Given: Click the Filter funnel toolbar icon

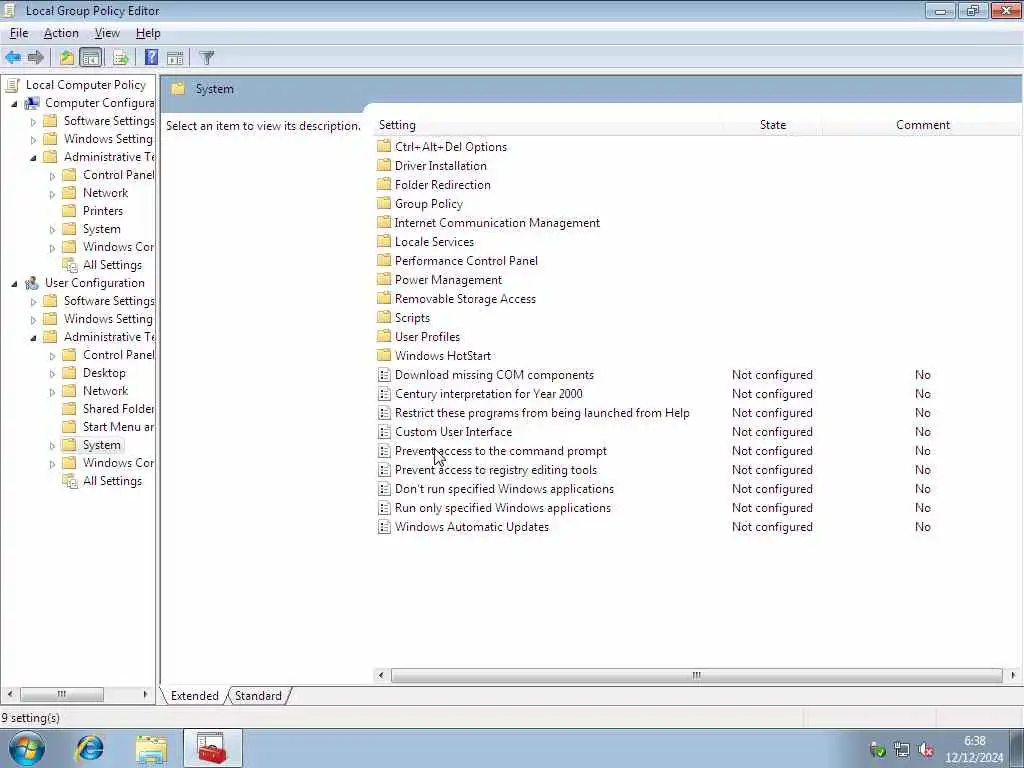Looking at the screenshot, I should click(206, 57).
